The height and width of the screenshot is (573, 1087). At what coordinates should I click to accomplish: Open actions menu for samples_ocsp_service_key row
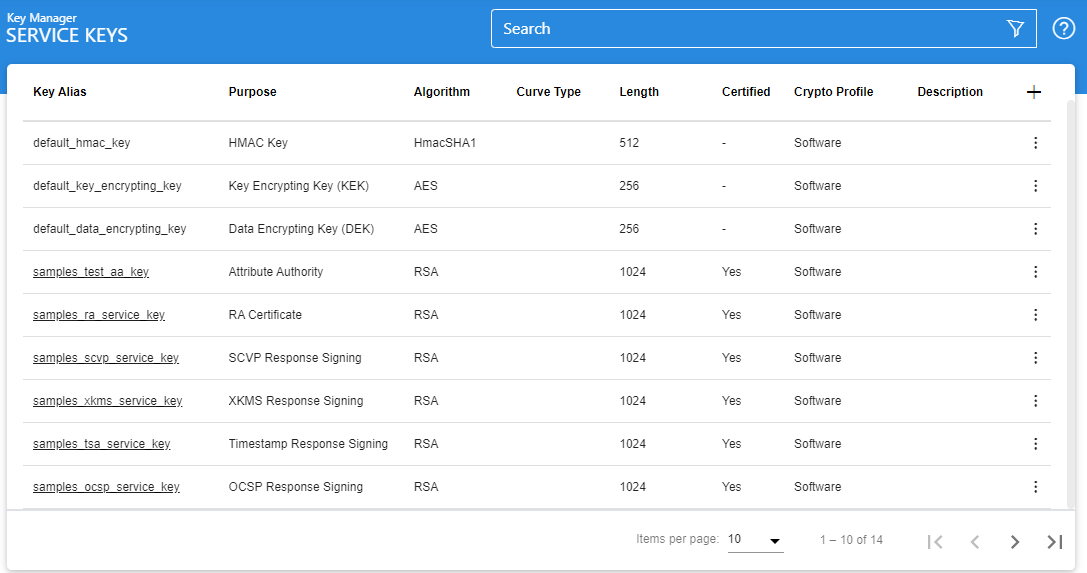1035,487
